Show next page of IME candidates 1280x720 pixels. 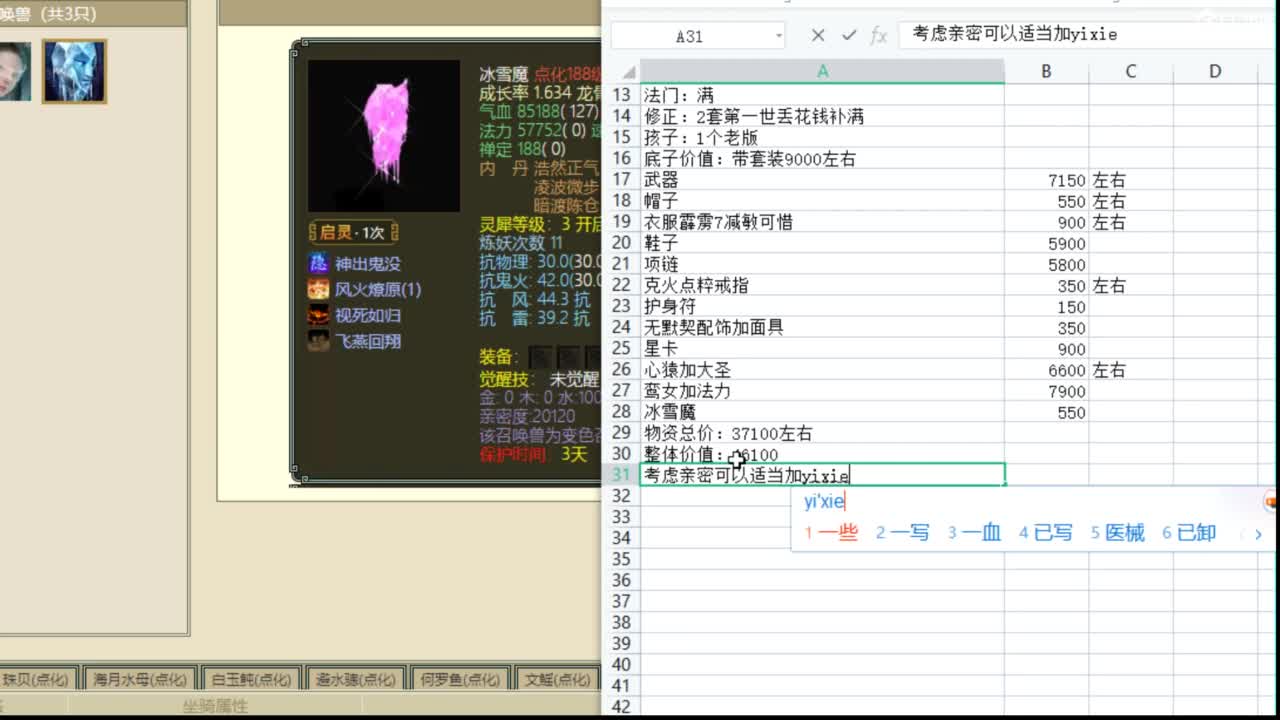pos(1258,534)
